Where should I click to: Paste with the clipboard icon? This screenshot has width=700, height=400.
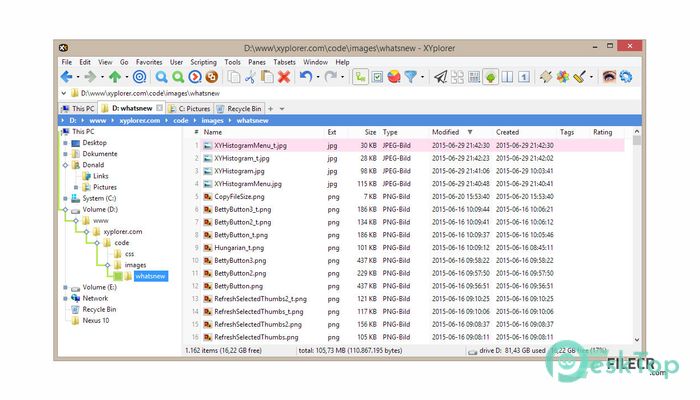[x=267, y=77]
